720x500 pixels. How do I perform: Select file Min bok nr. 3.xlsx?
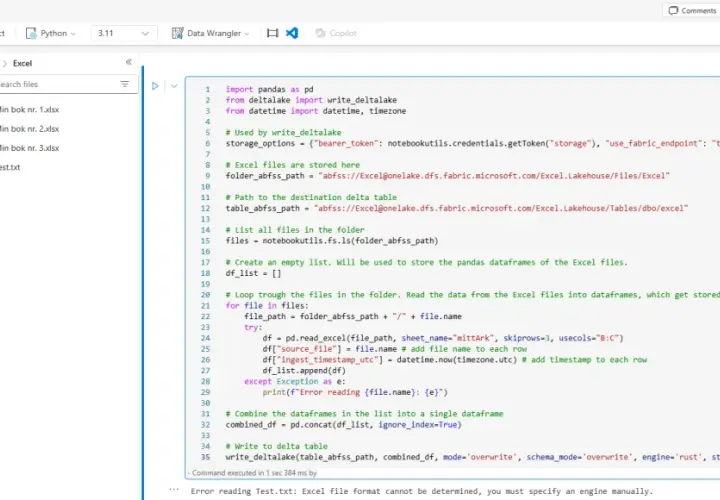[29, 148]
